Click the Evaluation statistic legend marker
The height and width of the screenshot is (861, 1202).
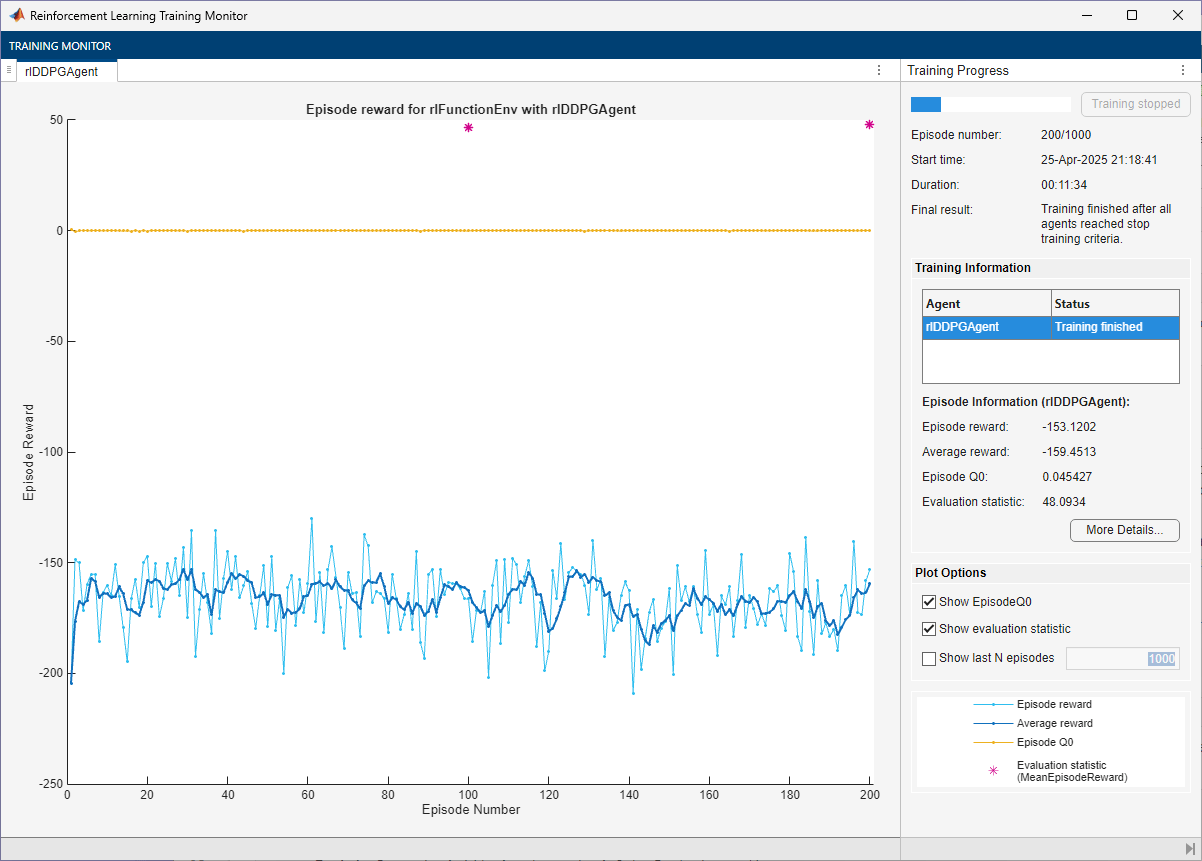[993, 770]
